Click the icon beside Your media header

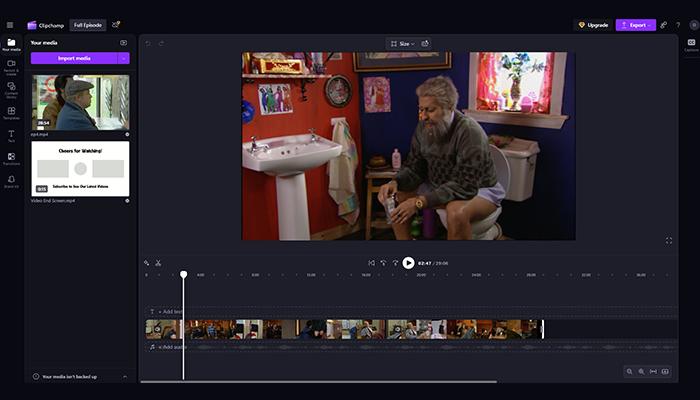click(123, 43)
